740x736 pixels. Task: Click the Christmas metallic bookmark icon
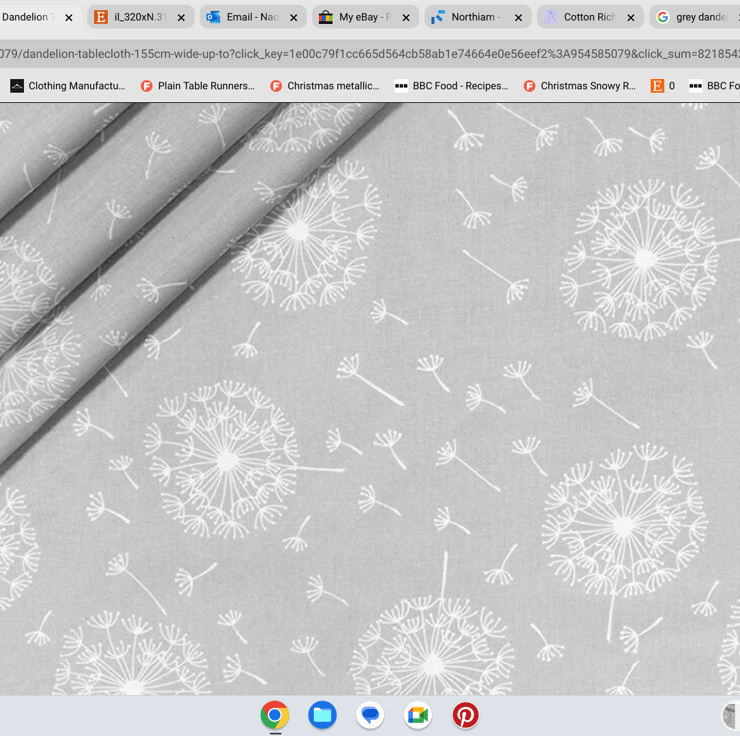(x=276, y=86)
